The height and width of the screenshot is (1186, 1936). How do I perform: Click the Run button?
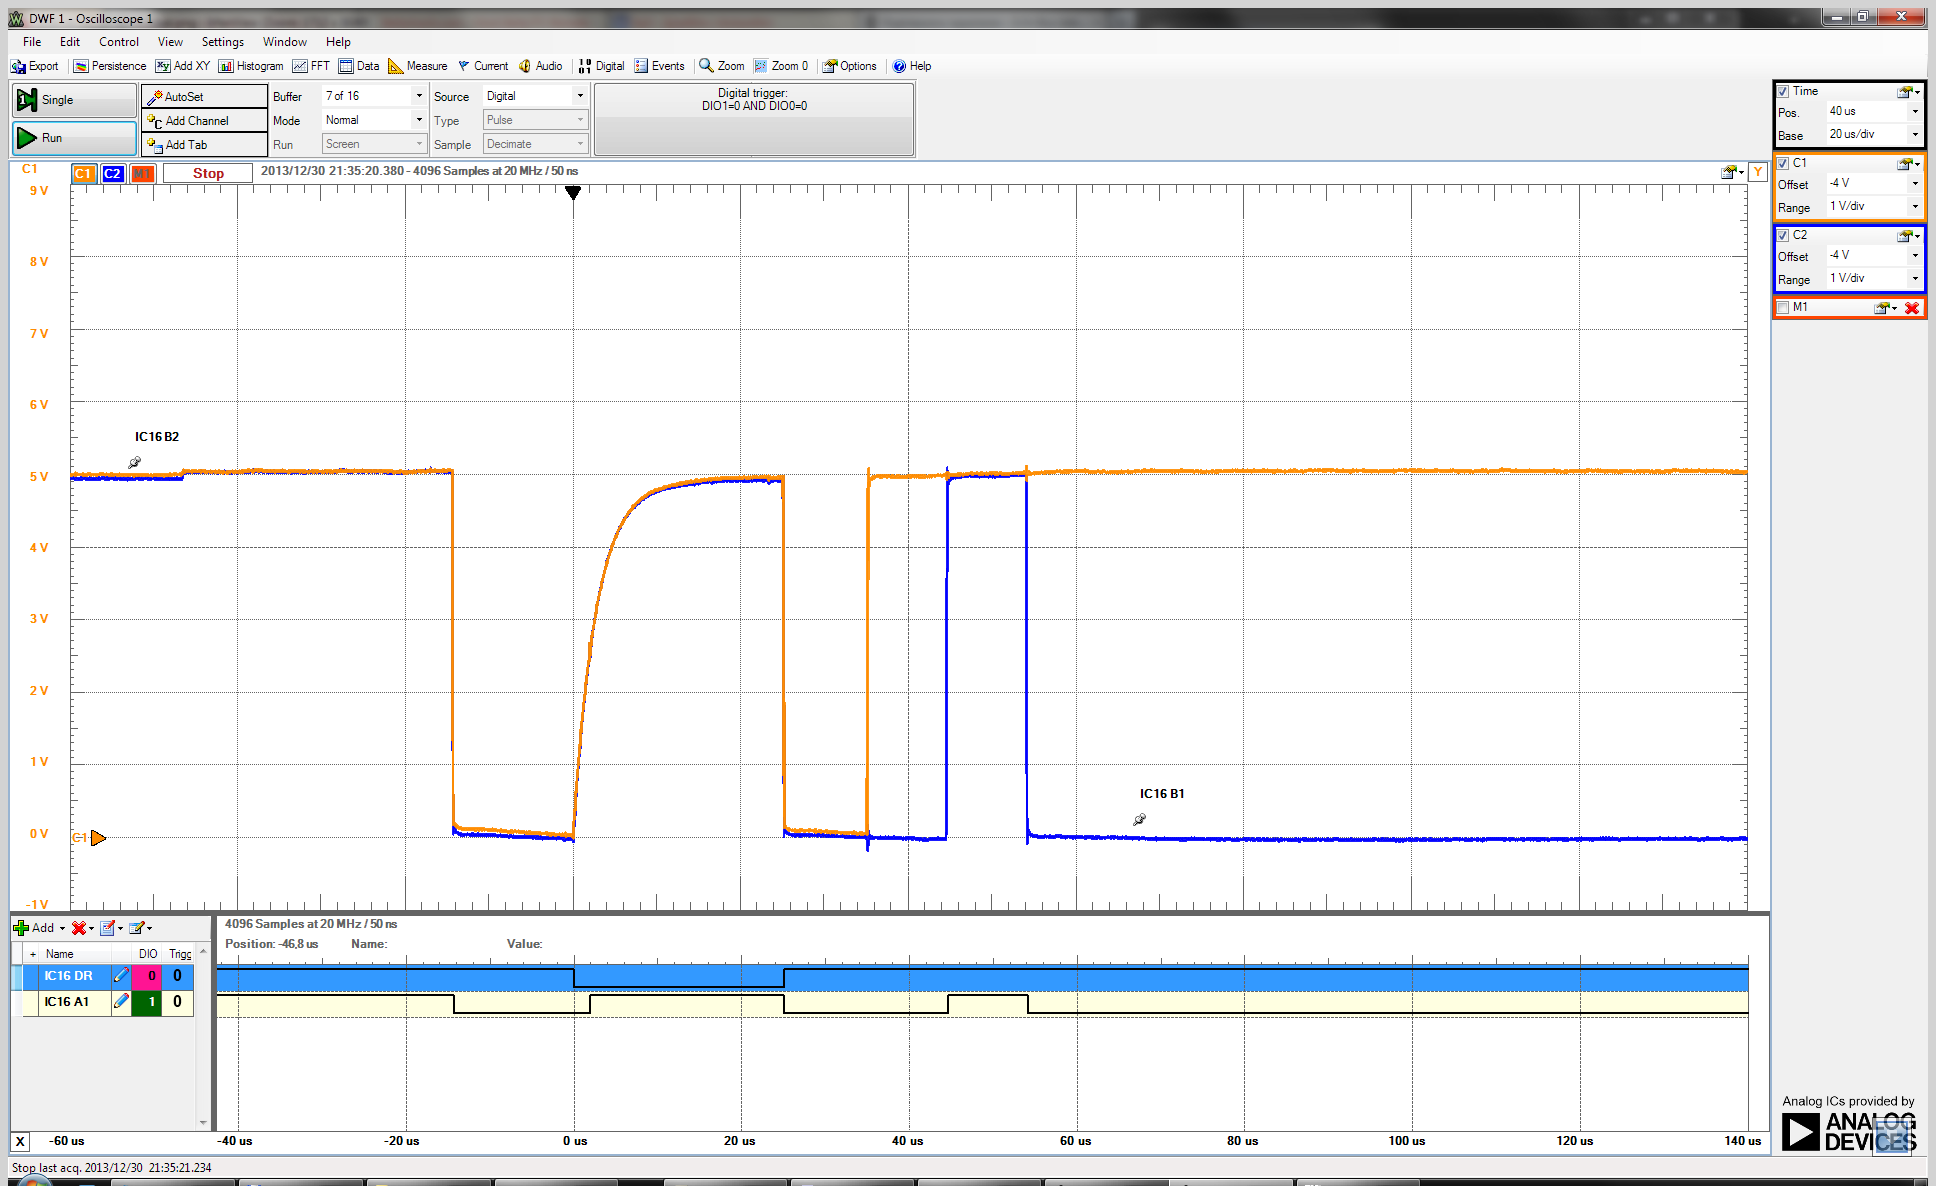click(74, 138)
